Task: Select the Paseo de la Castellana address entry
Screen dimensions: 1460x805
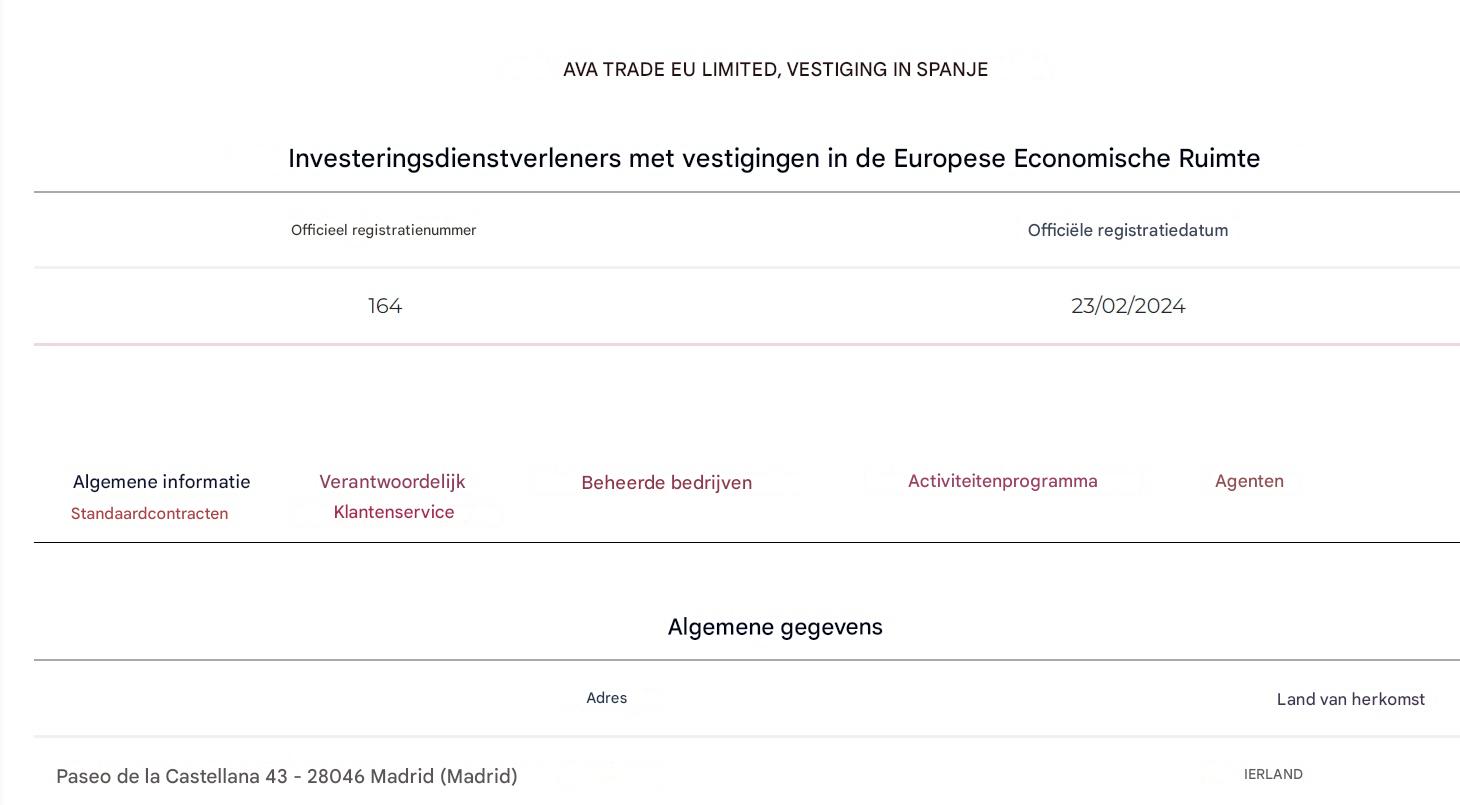Action: [x=287, y=776]
